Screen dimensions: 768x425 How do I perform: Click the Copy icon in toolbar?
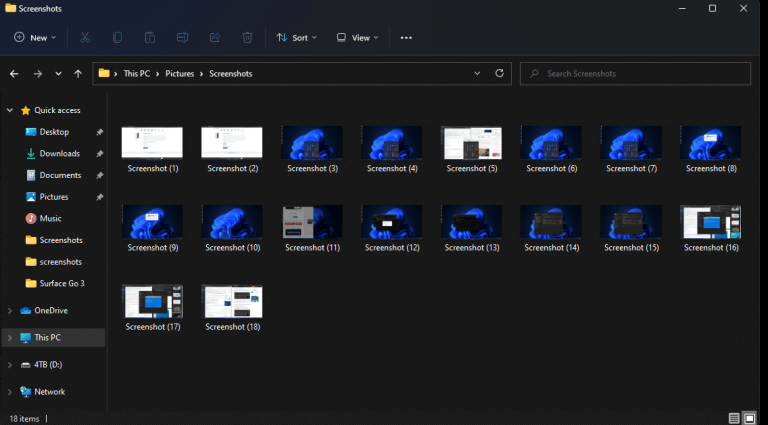pyautogui.click(x=118, y=38)
